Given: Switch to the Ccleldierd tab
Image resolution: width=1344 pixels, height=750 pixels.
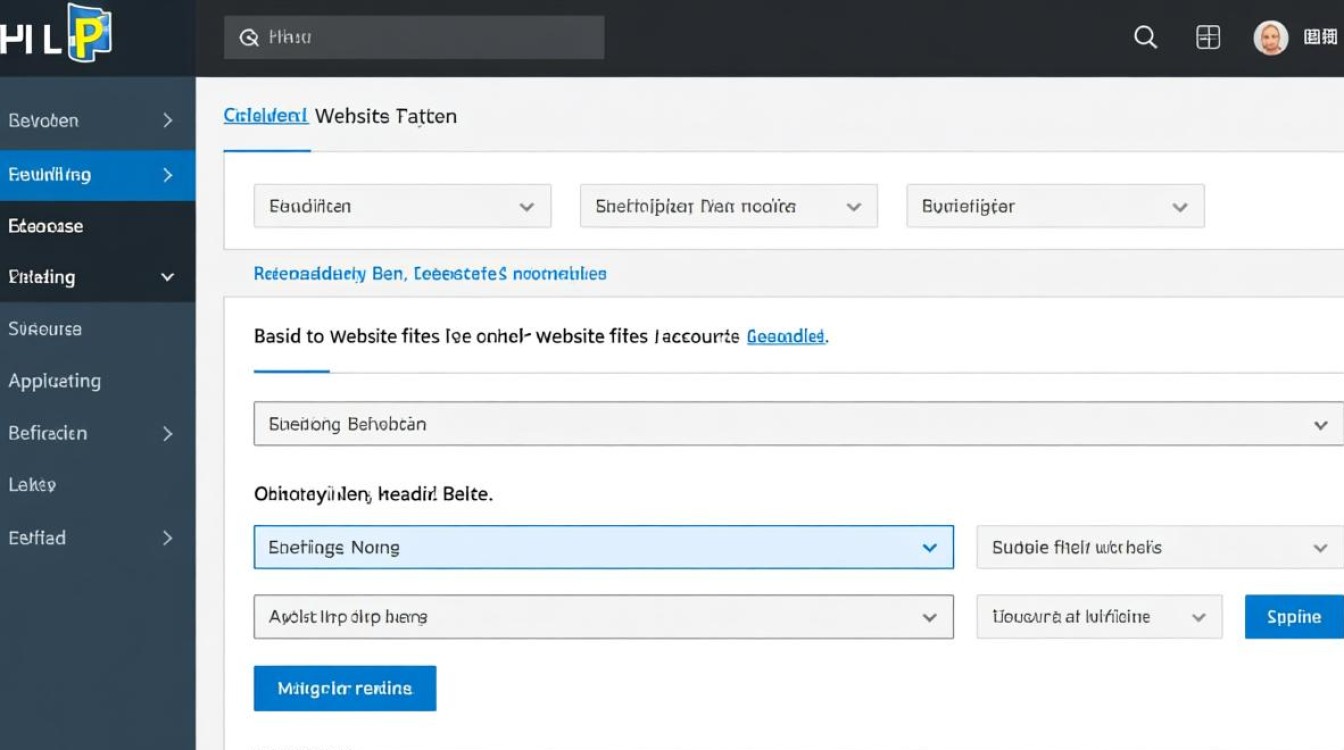Looking at the screenshot, I should tap(265, 116).
